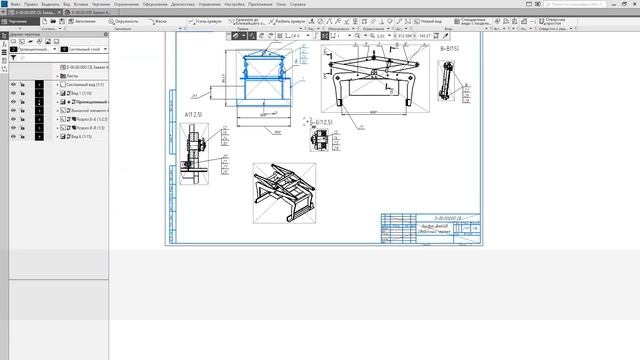Click the search commands input field
The height and width of the screenshot is (360, 640).
pyautogui.click(x=575, y=4)
